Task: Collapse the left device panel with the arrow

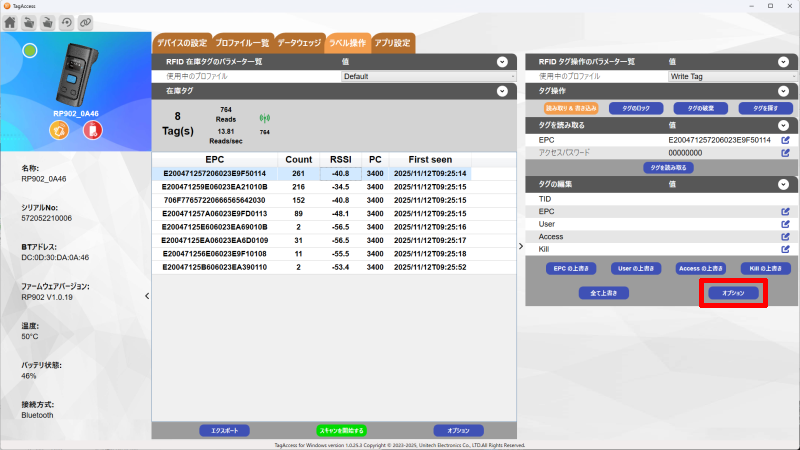Action: click(x=147, y=296)
